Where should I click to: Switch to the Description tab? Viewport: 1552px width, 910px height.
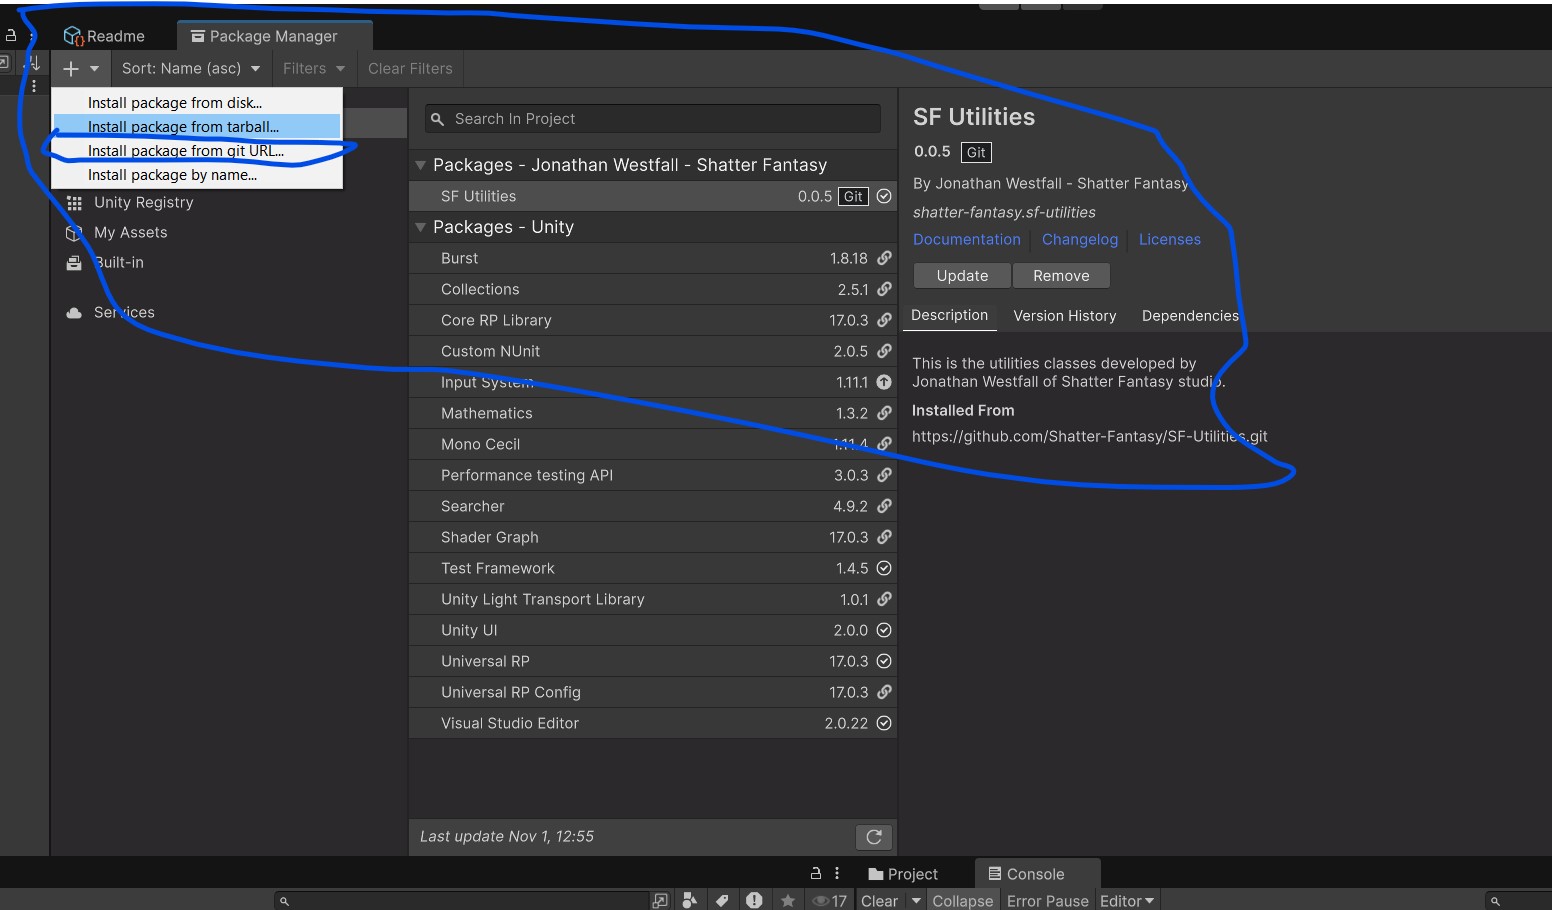pos(950,315)
